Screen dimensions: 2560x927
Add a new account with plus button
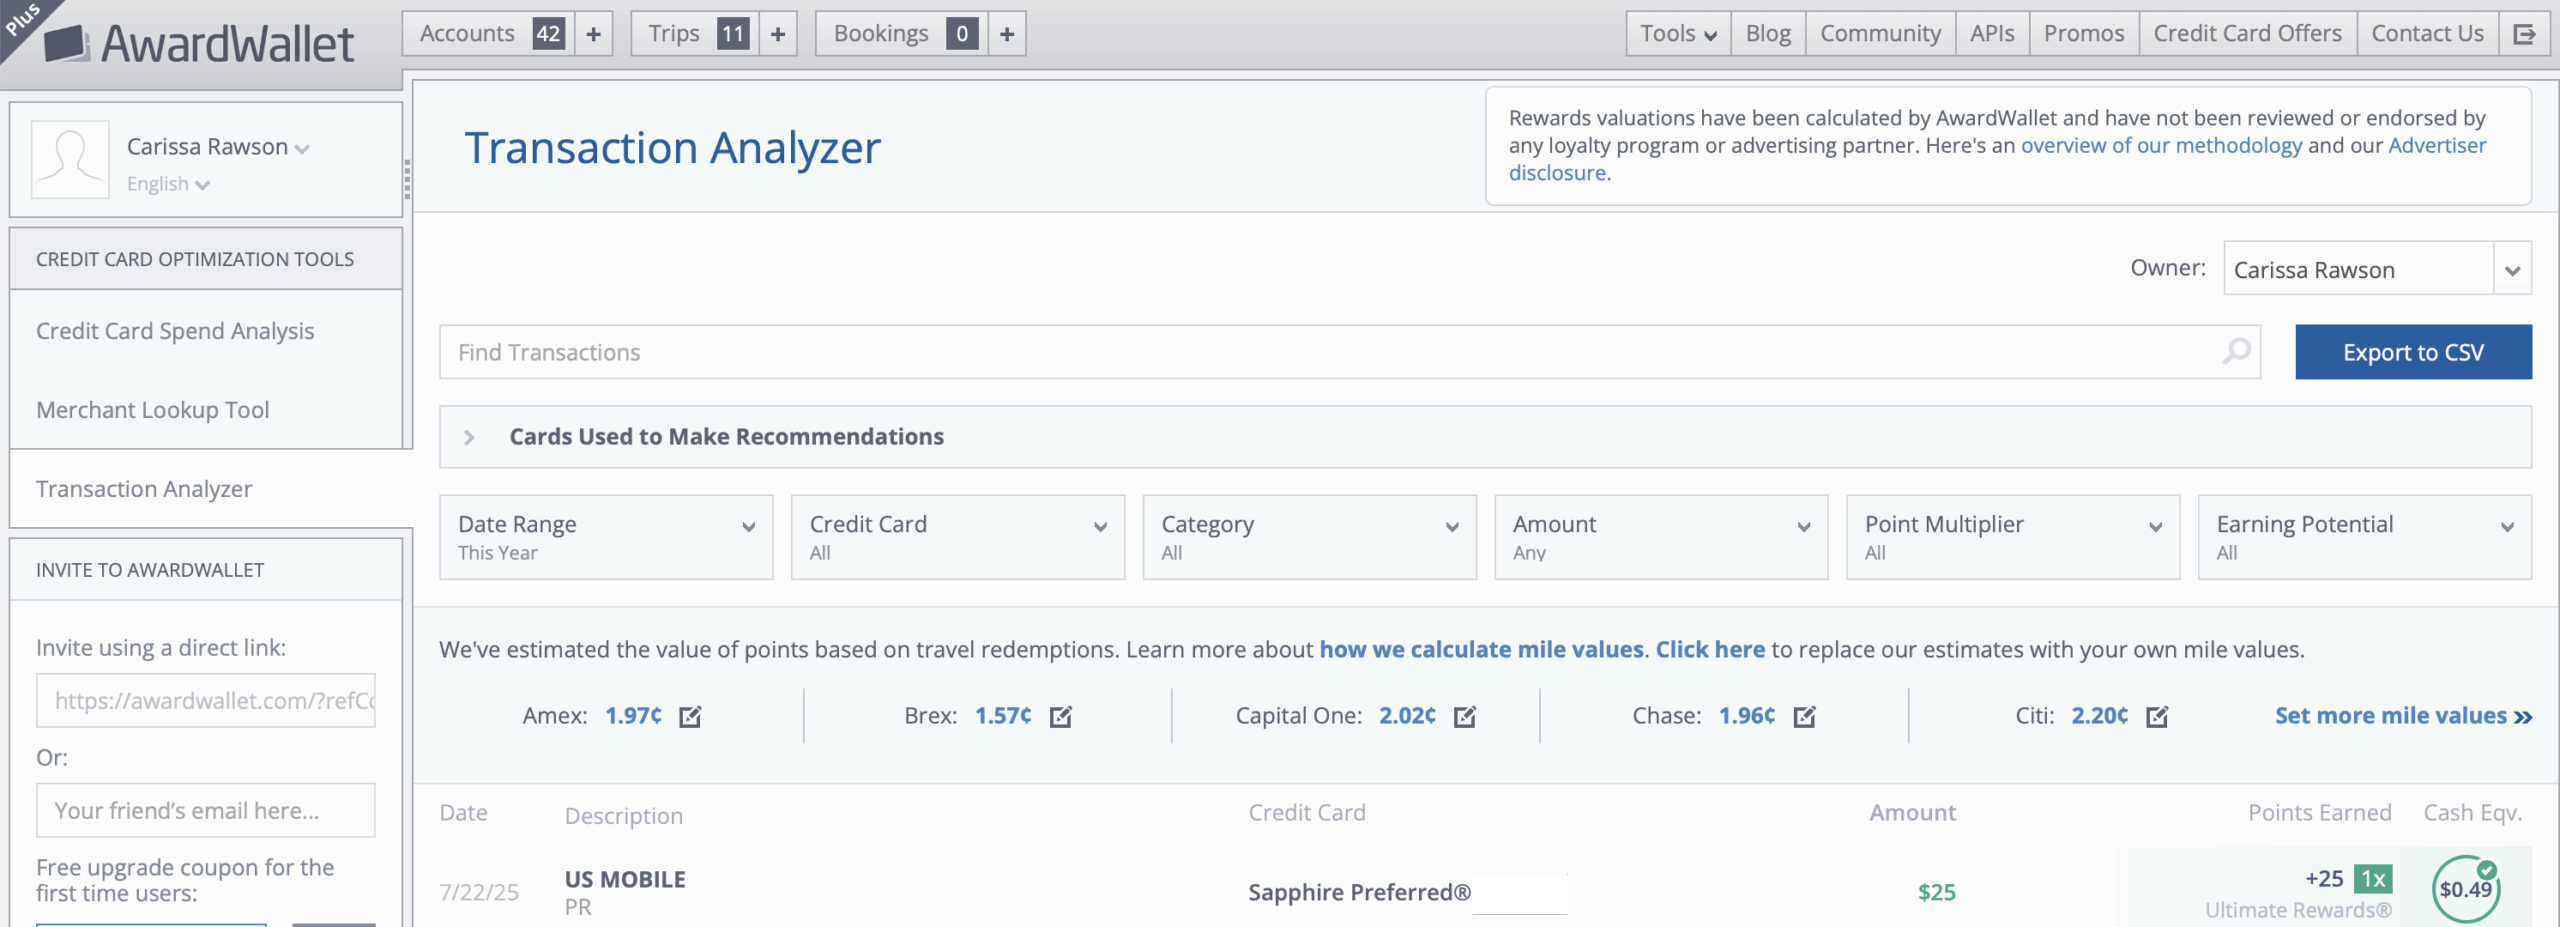pos(594,34)
